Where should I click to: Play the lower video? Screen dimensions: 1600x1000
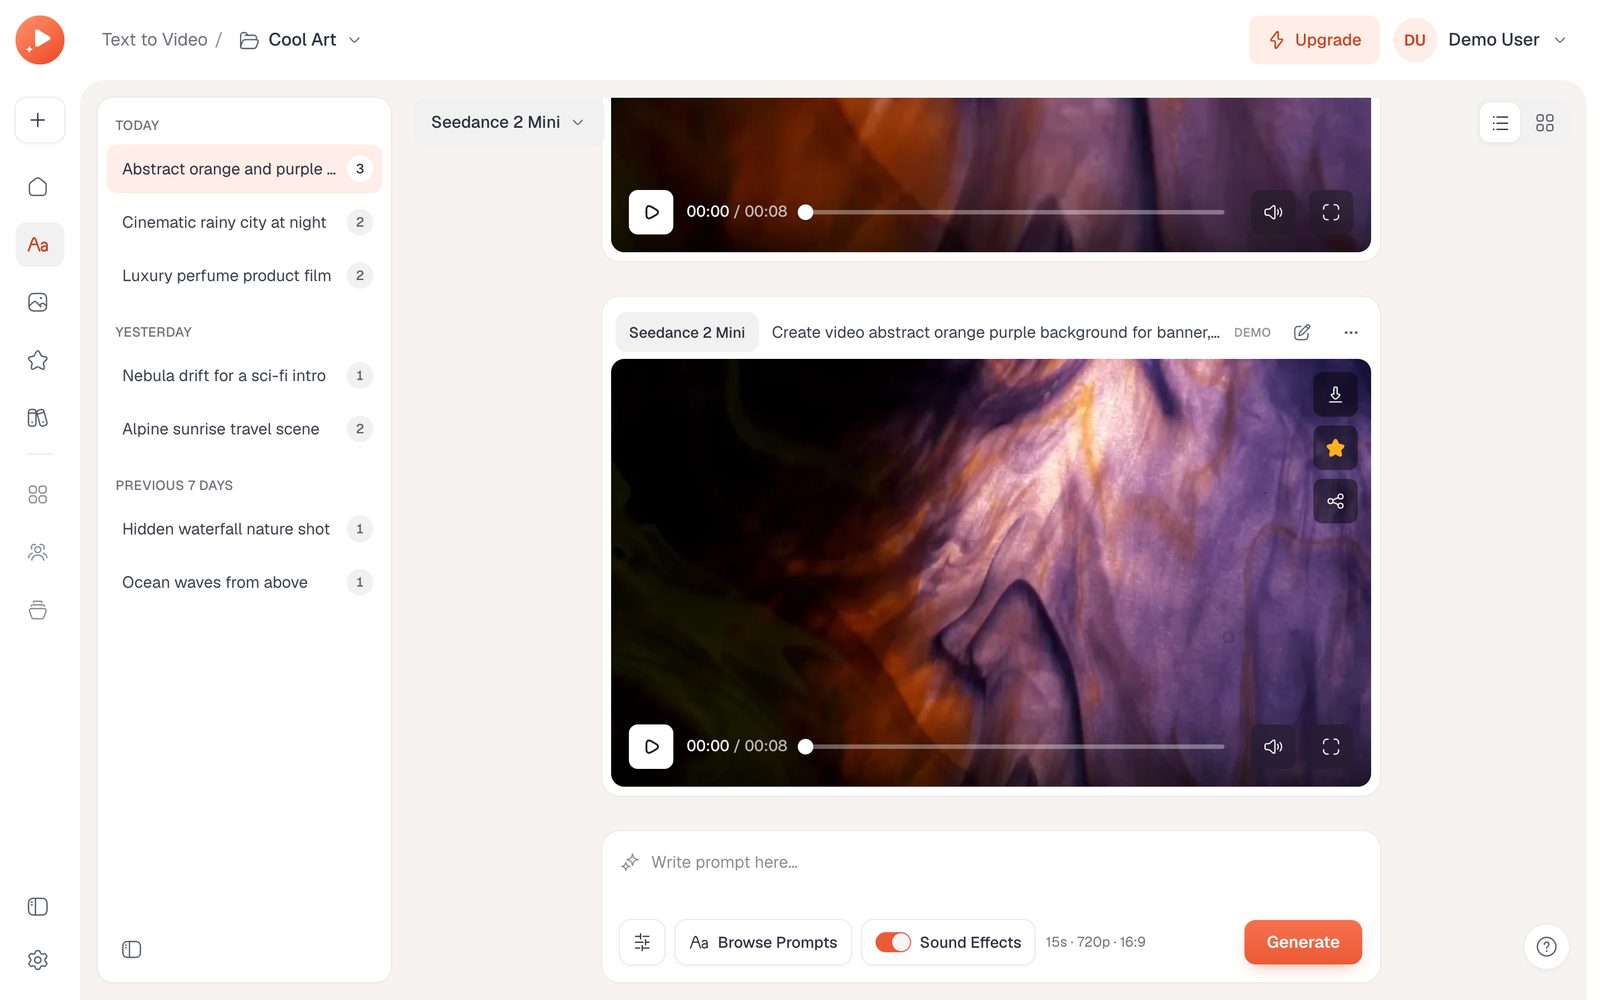click(651, 746)
